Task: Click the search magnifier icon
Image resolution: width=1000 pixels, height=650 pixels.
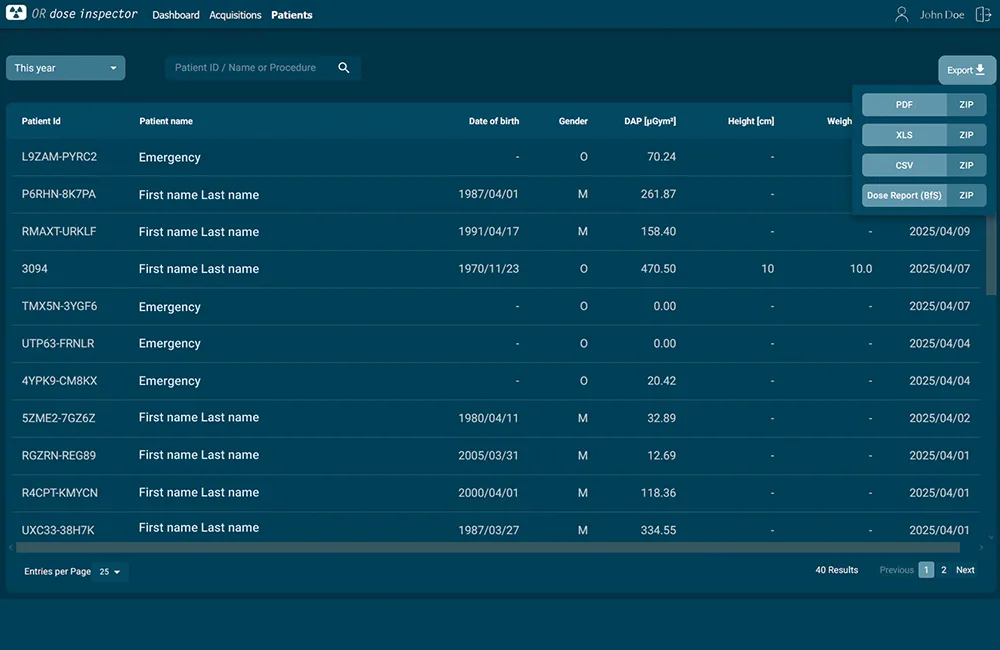Action: 344,68
